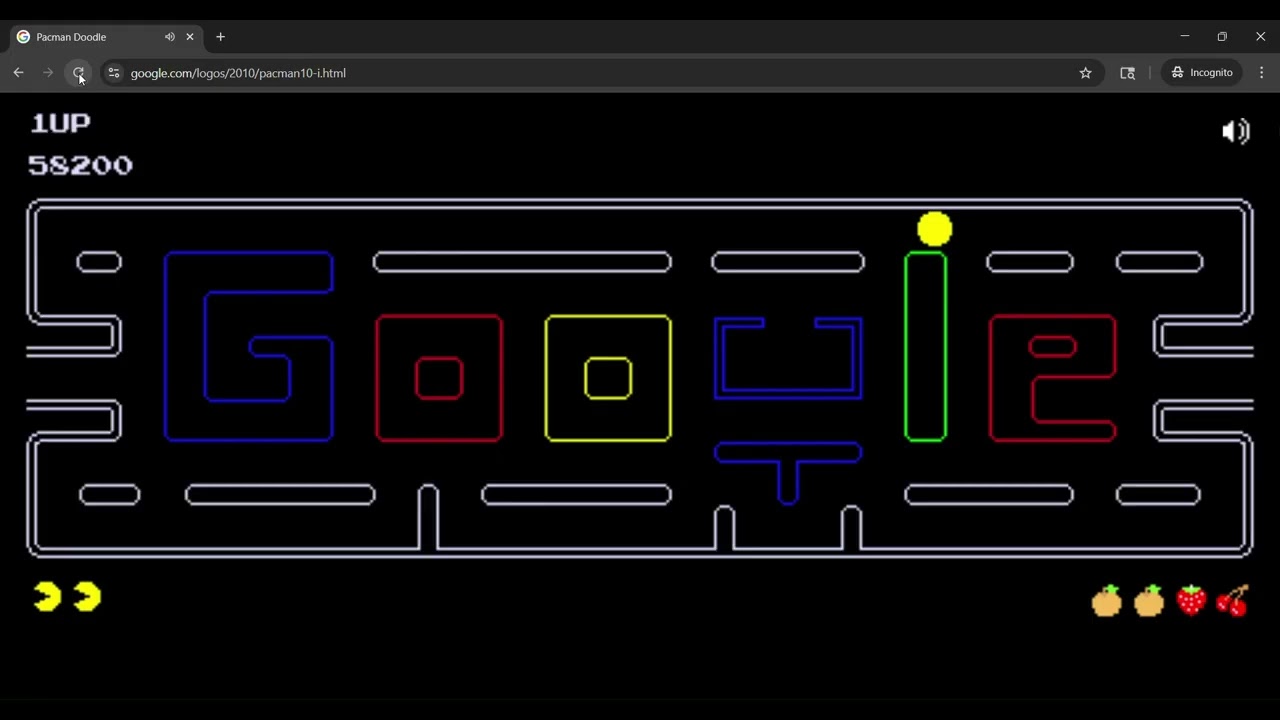1280x720 pixels.
Task: Click the Incognito indicator
Action: click(1202, 73)
